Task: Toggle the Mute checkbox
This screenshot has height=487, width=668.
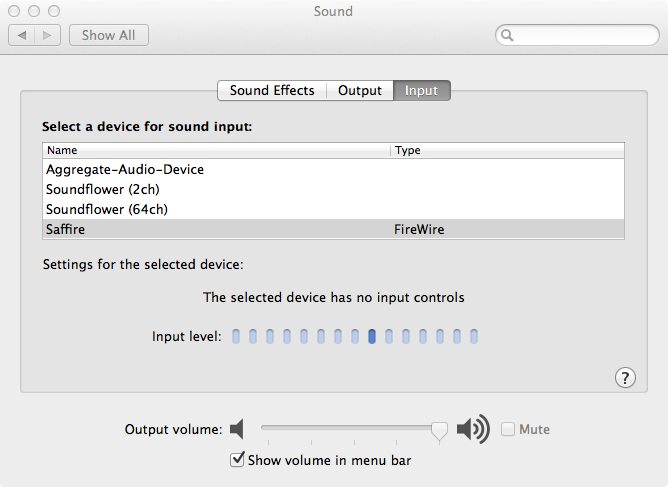Action: click(508, 430)
